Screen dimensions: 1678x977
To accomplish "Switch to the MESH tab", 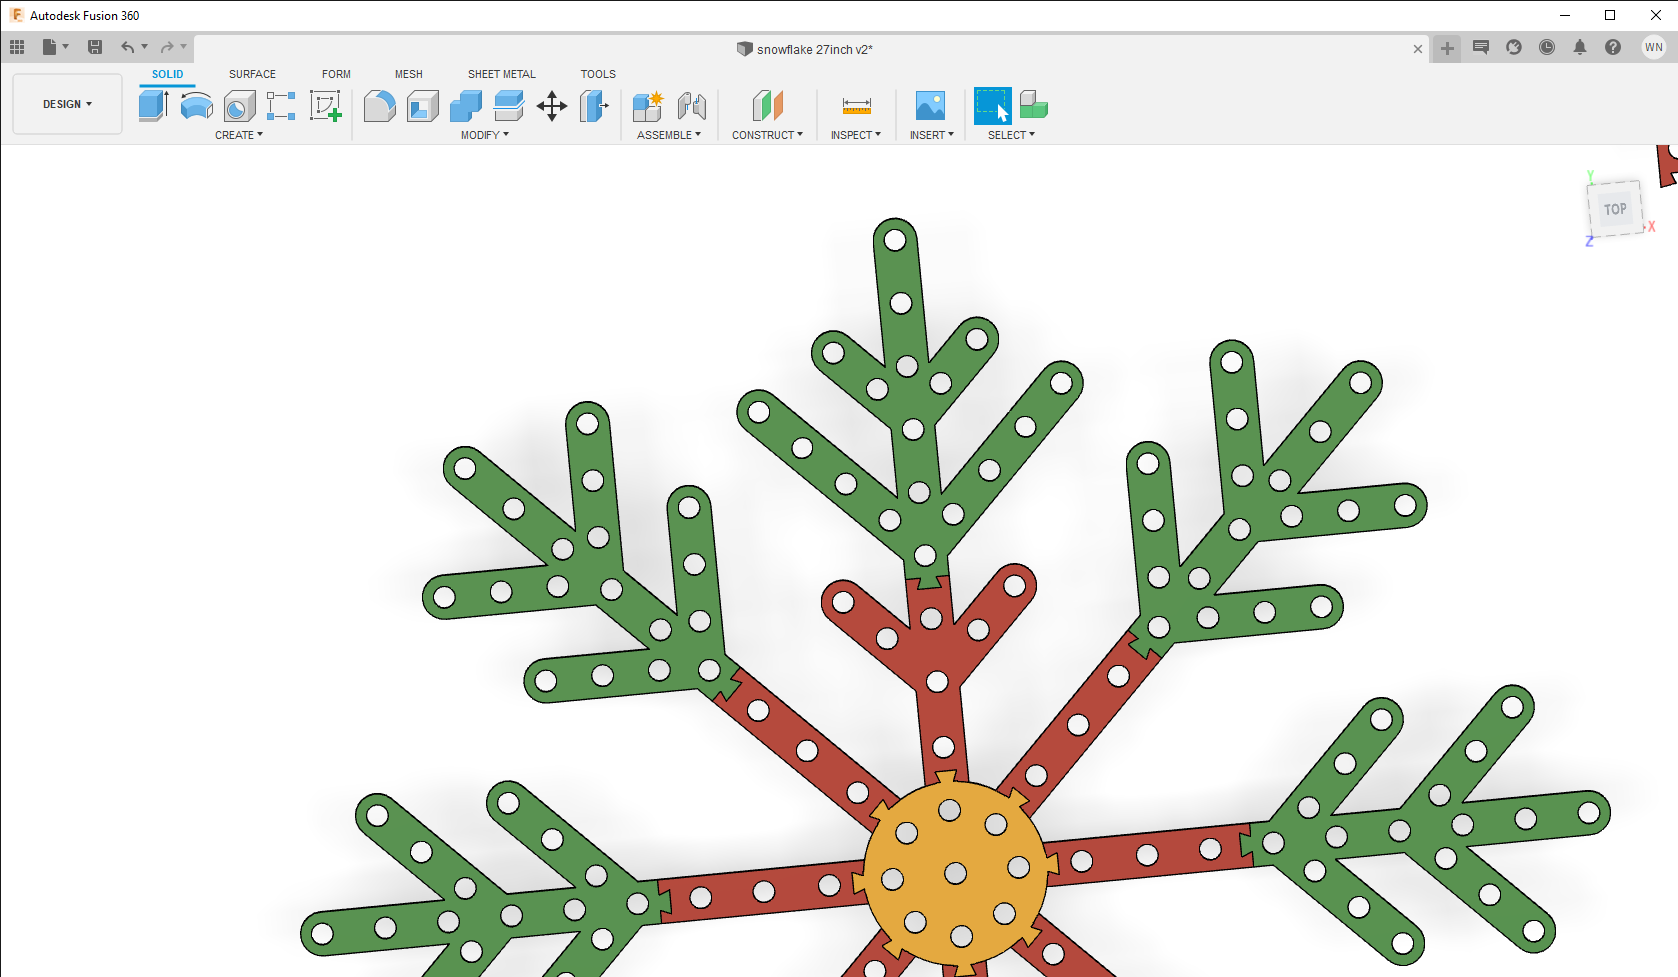I will 409,74.
